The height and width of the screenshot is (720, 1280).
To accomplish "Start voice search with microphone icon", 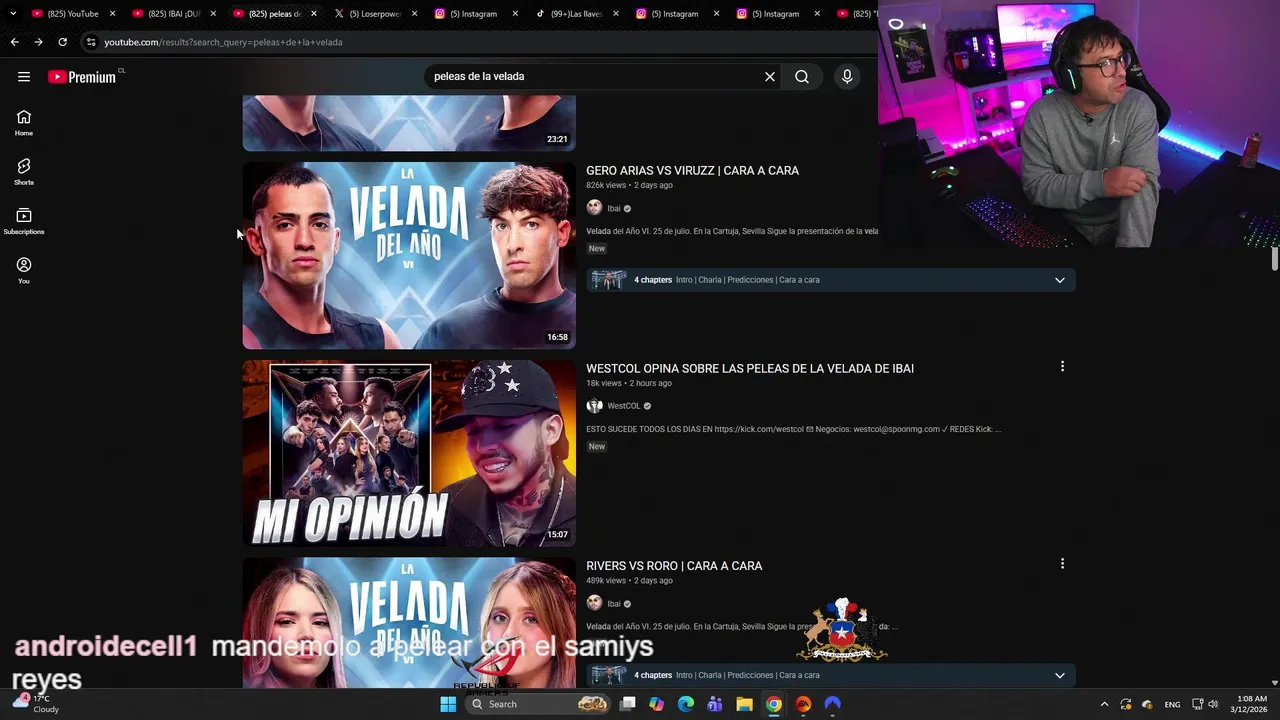I will [x=847, y=77].
